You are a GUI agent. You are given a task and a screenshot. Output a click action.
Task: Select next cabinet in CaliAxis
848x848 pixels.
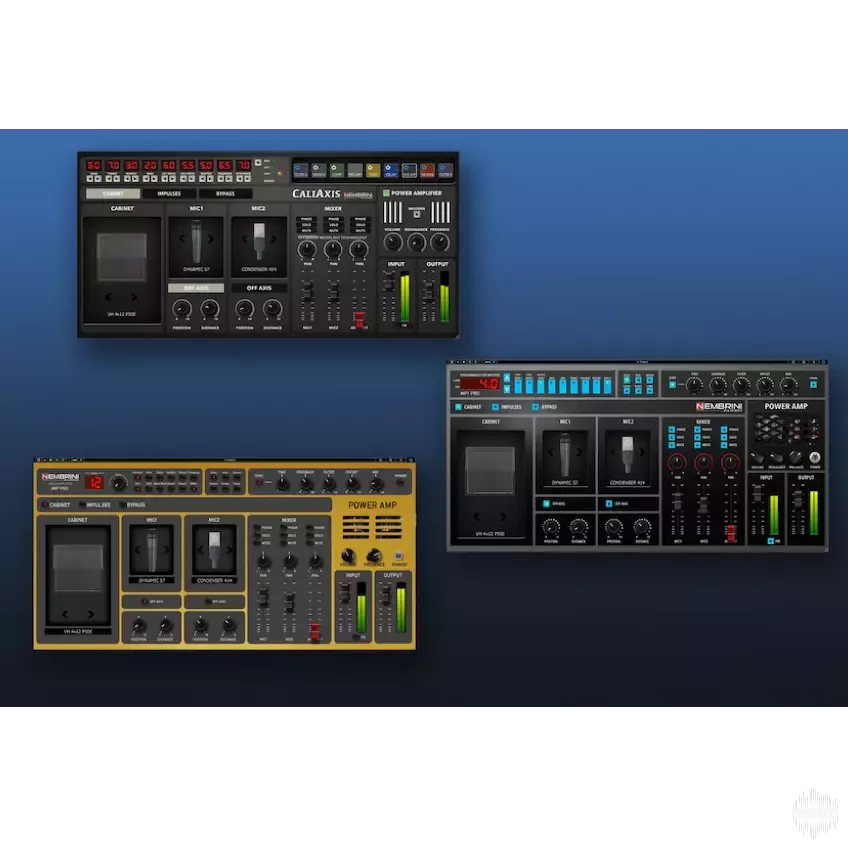[134, 297]
